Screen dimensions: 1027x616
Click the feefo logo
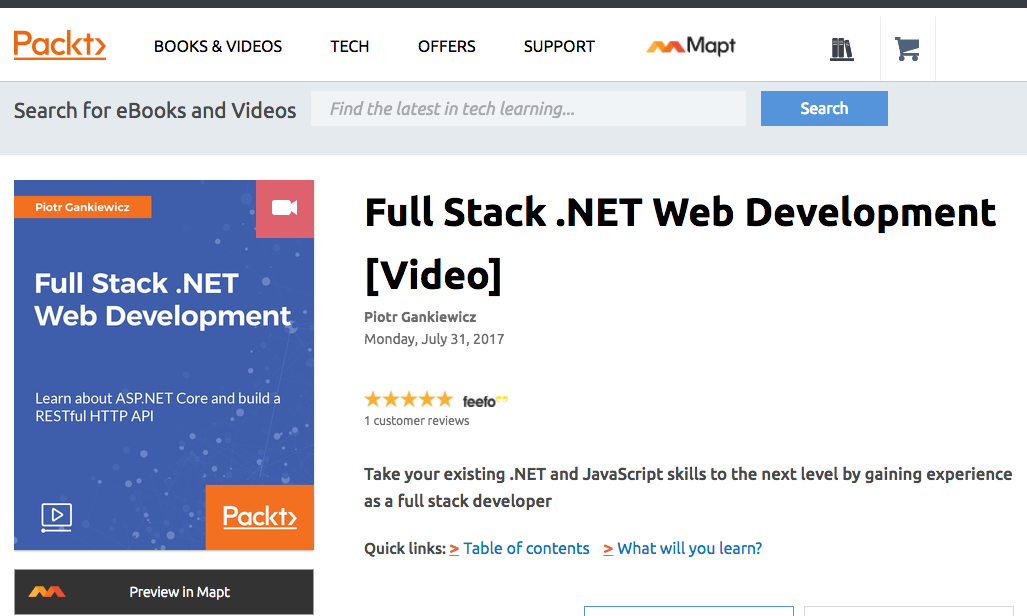[x=485, y=401]
